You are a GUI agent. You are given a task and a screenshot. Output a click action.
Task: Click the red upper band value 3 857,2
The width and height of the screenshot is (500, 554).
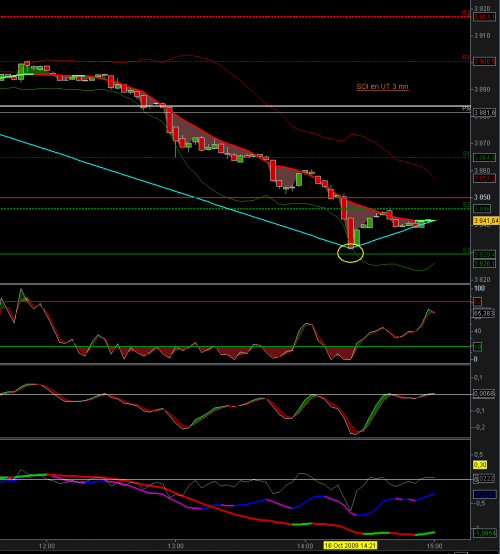484,178
